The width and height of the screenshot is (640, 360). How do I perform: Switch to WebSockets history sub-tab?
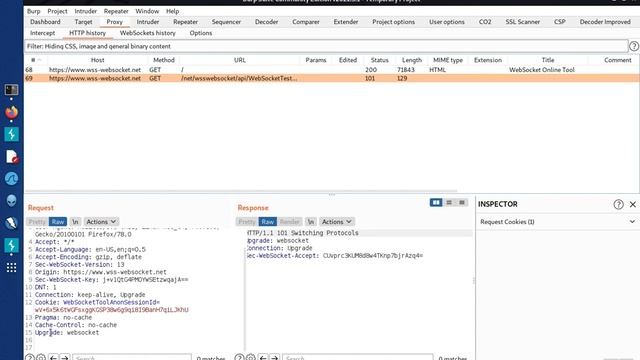point(147,33)
